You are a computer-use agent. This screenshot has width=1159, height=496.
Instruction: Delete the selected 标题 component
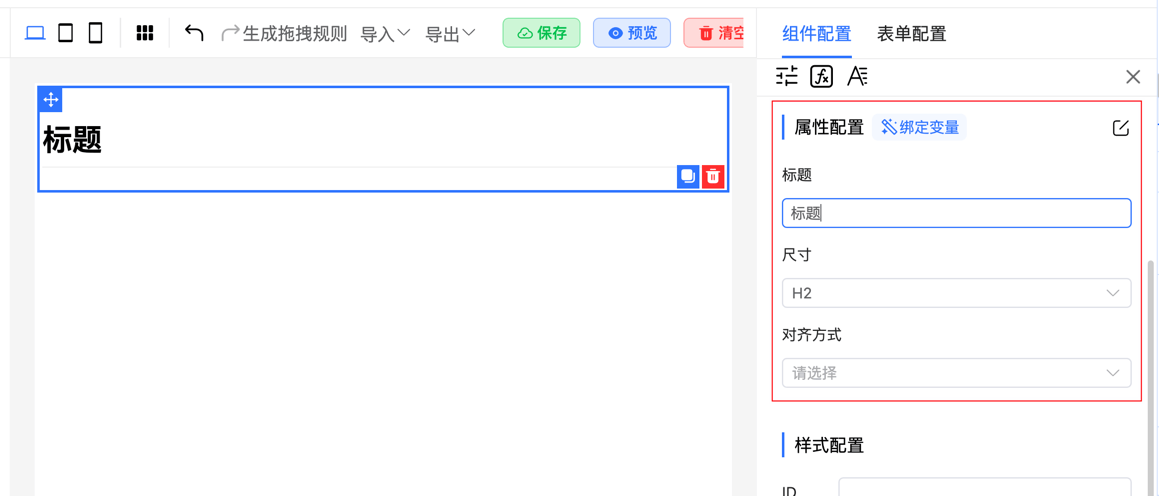(x=713, y=176)
